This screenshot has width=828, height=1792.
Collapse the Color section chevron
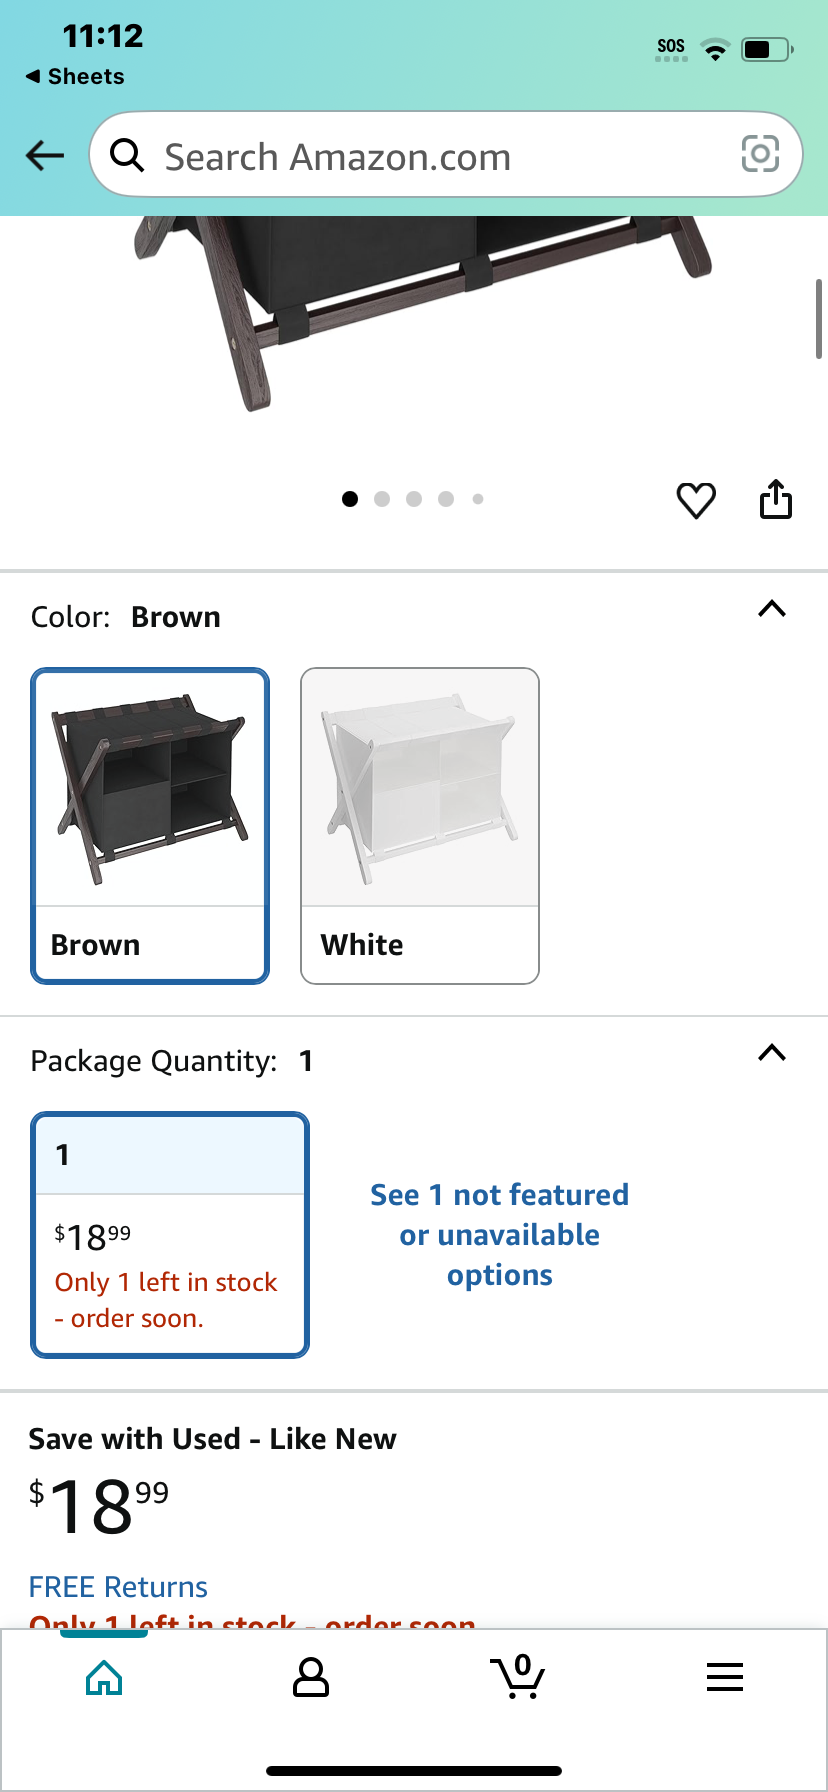coord(772,609)
